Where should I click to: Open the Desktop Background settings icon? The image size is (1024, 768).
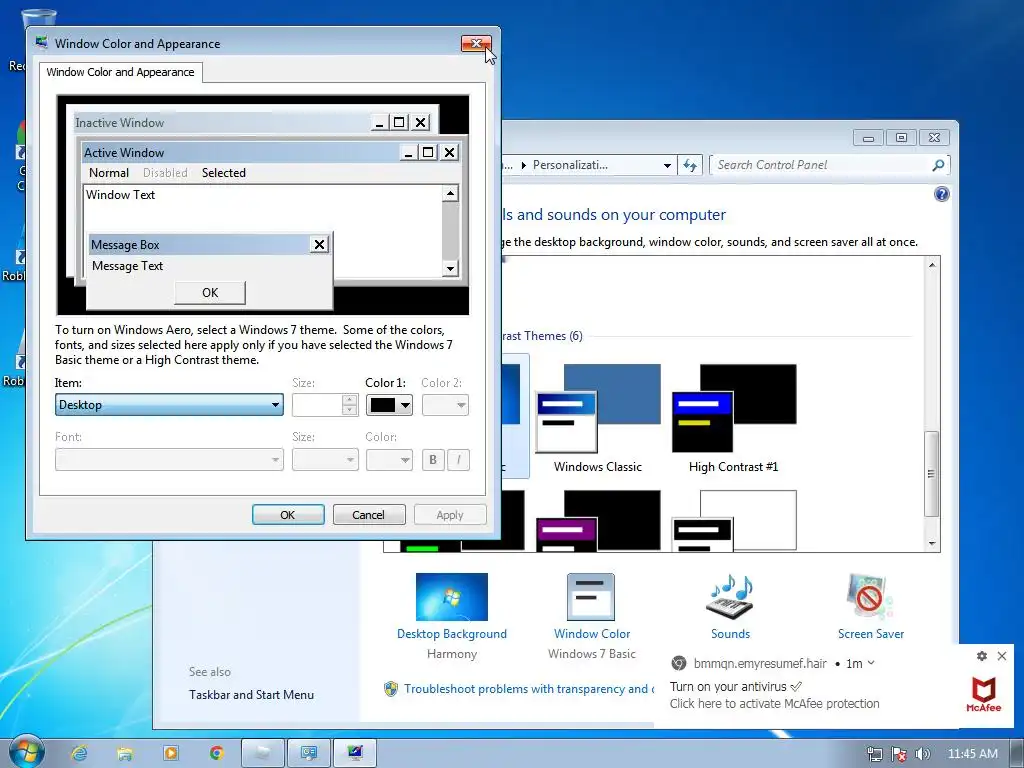451,597
